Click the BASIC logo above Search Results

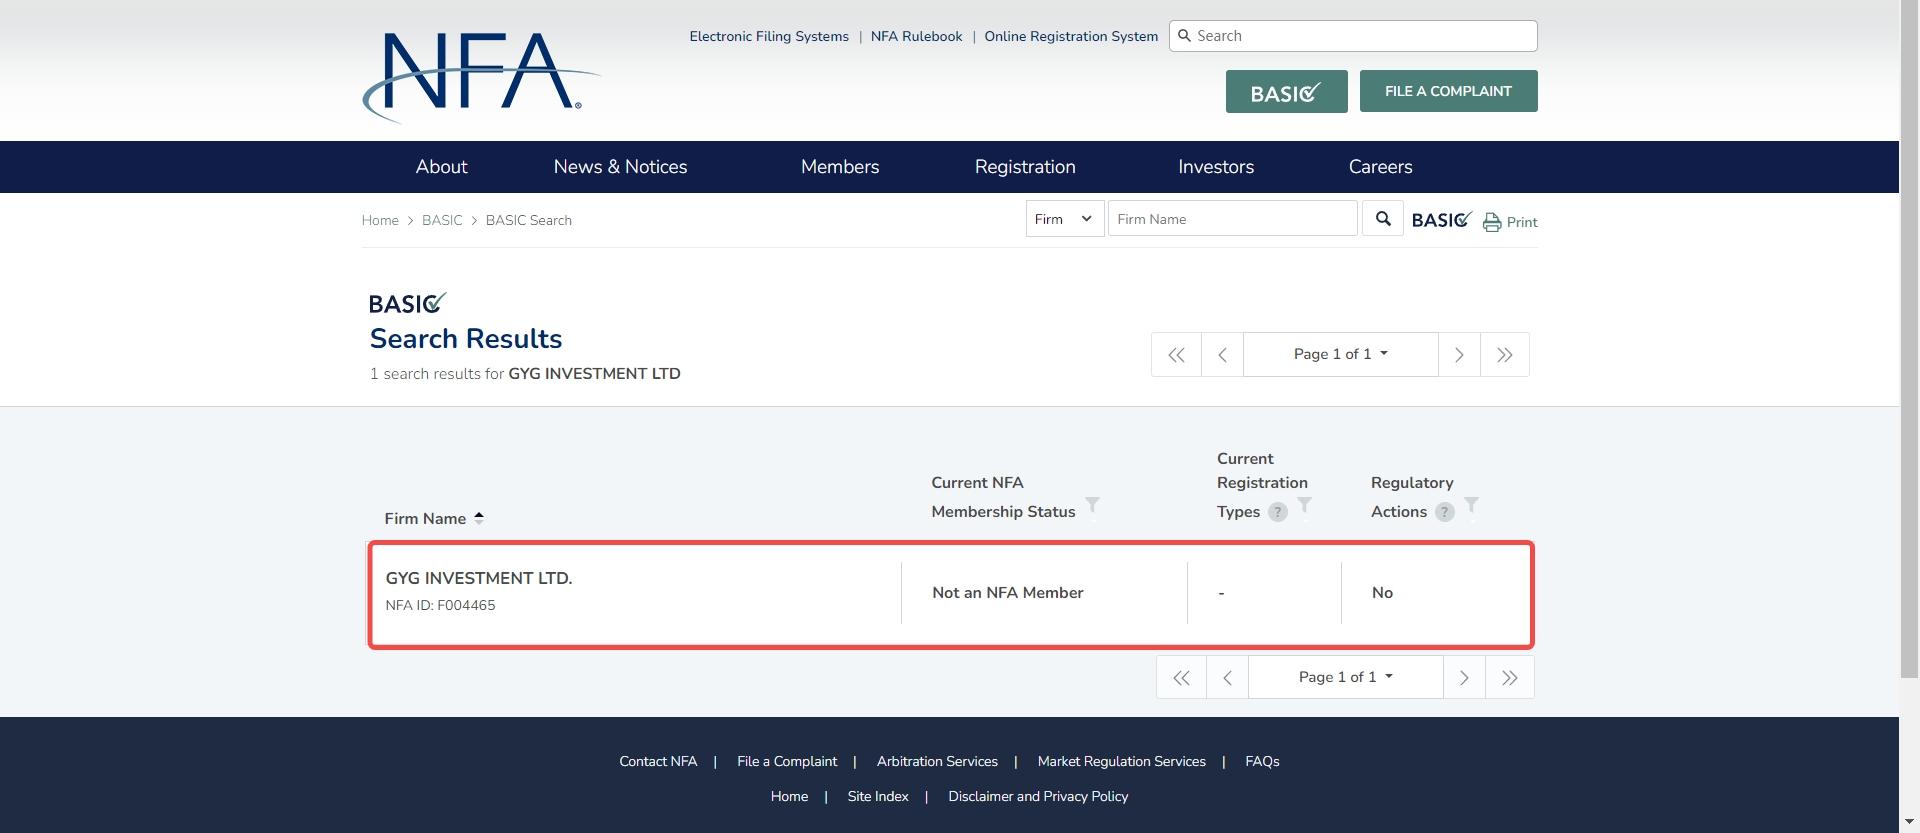pyautogui.click(x=407, y=303)
